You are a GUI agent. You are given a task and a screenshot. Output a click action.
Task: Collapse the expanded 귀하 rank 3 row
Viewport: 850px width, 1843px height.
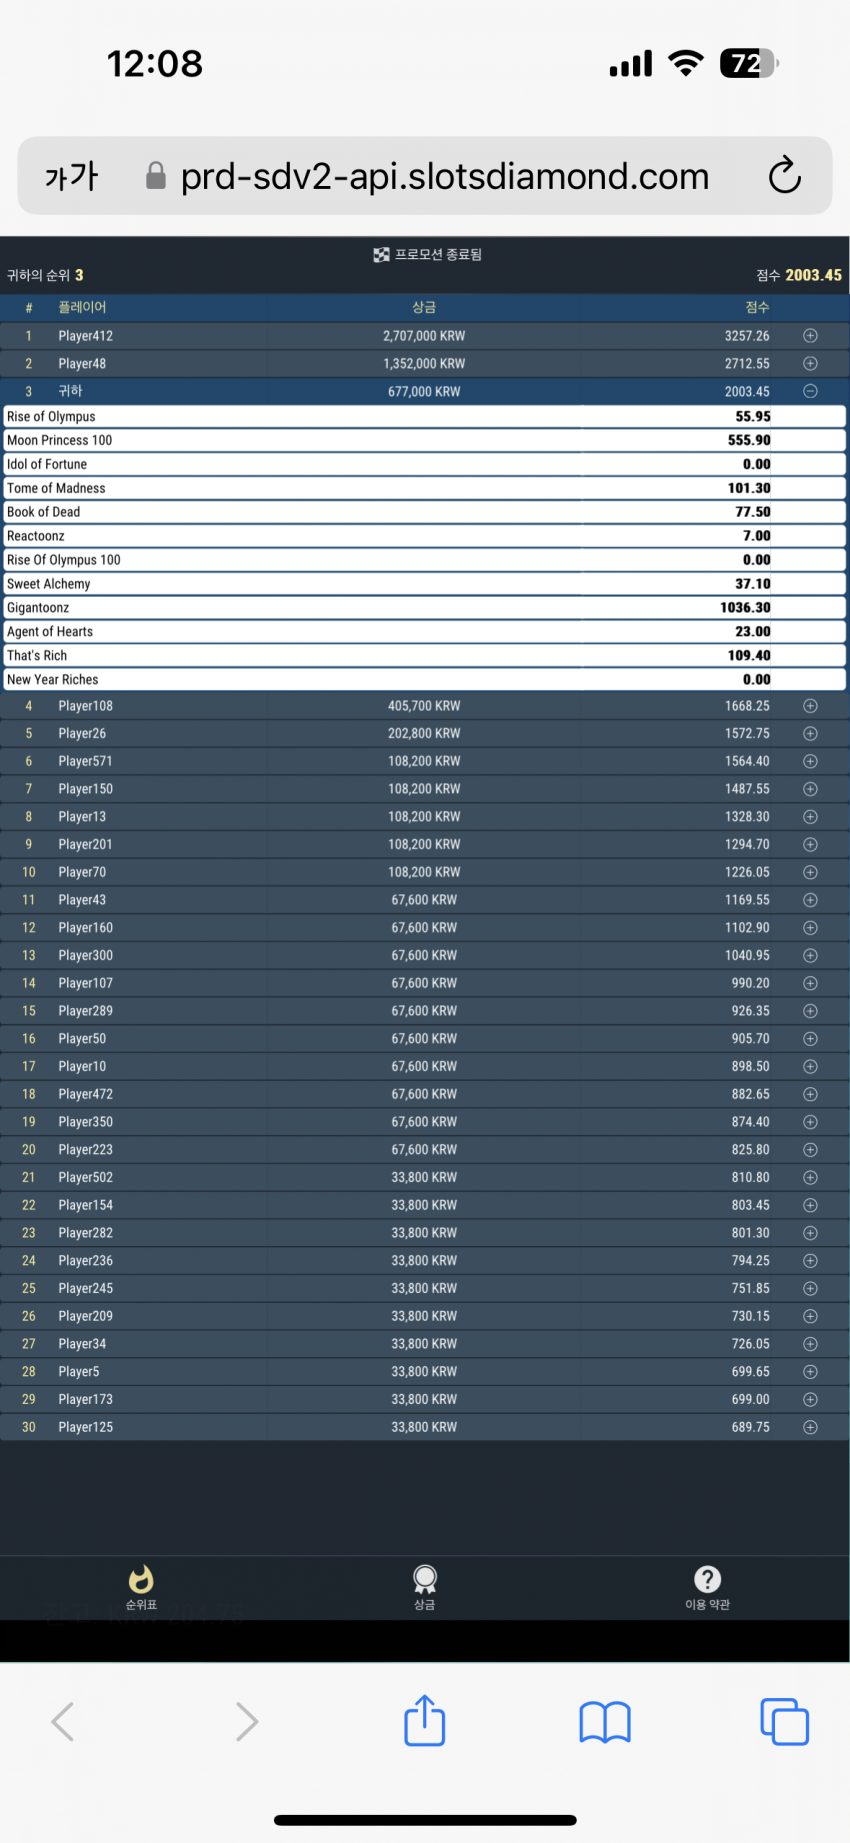[810, 391]
